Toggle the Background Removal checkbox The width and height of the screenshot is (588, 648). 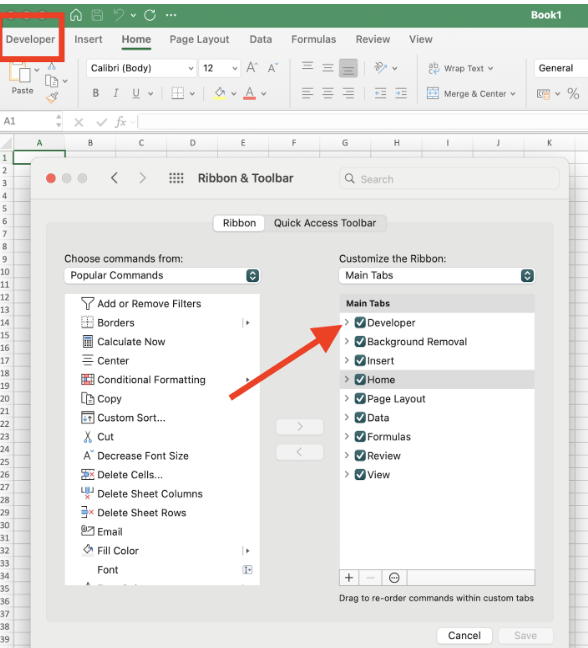[x=360, y=341]
